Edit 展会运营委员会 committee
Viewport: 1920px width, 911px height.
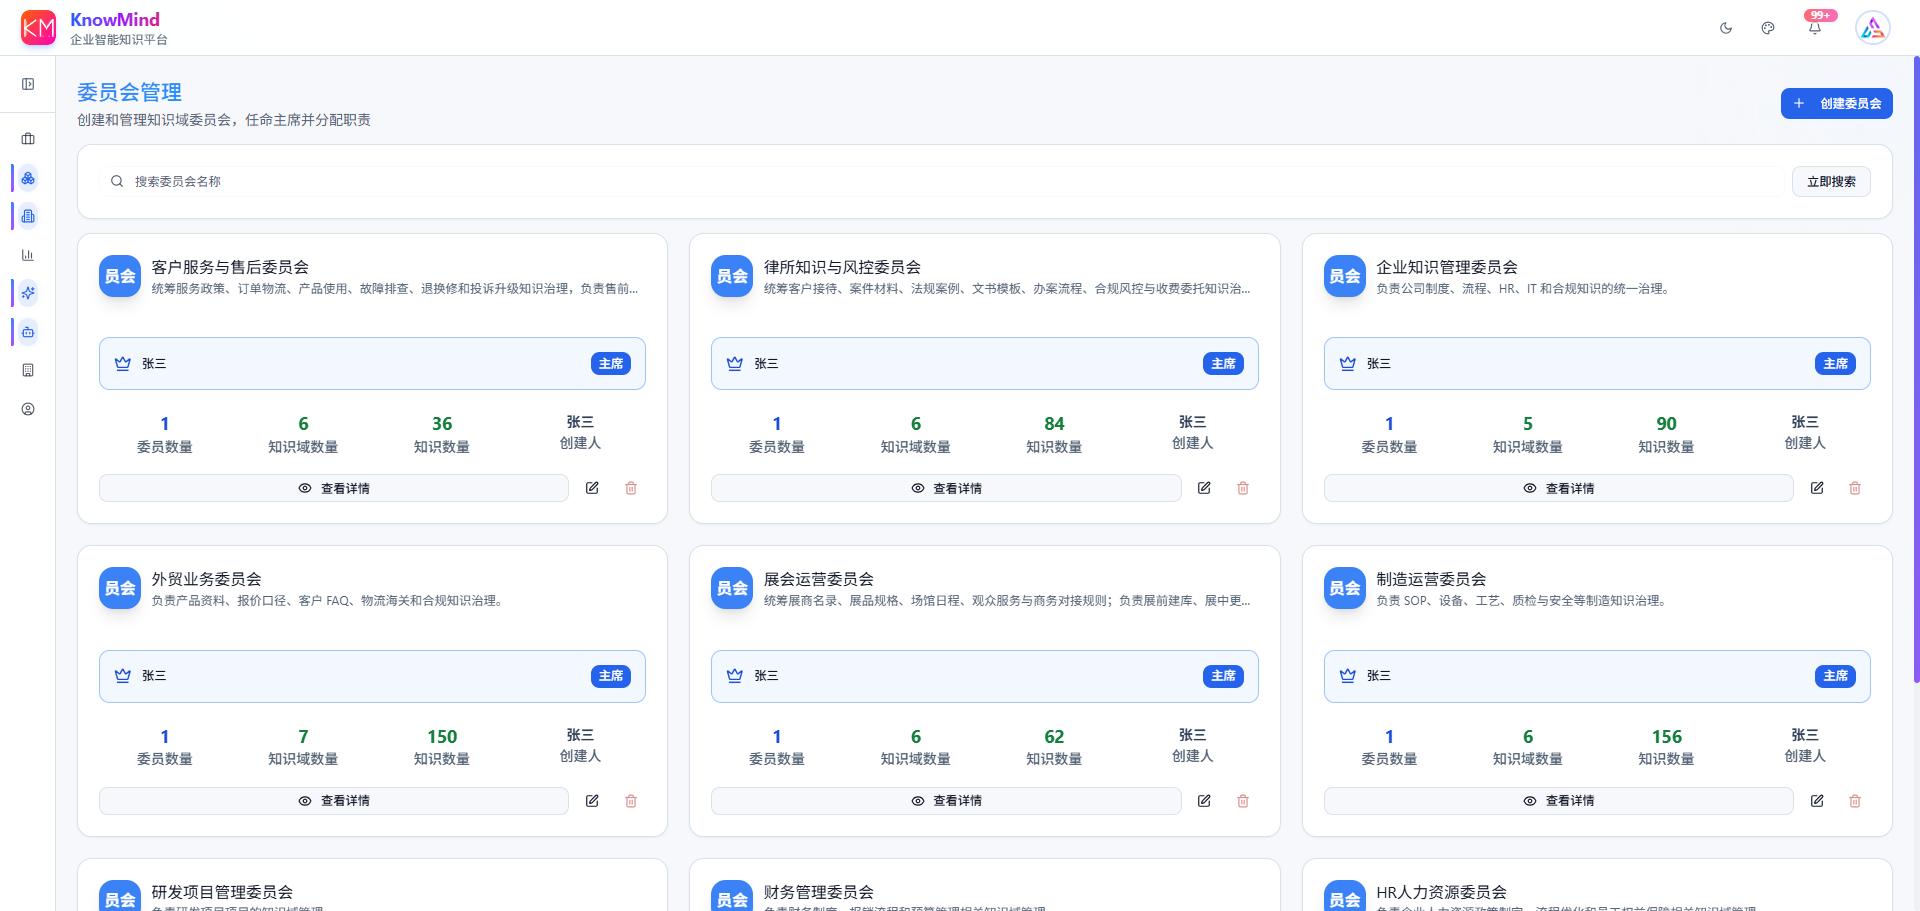(1204, 801)
